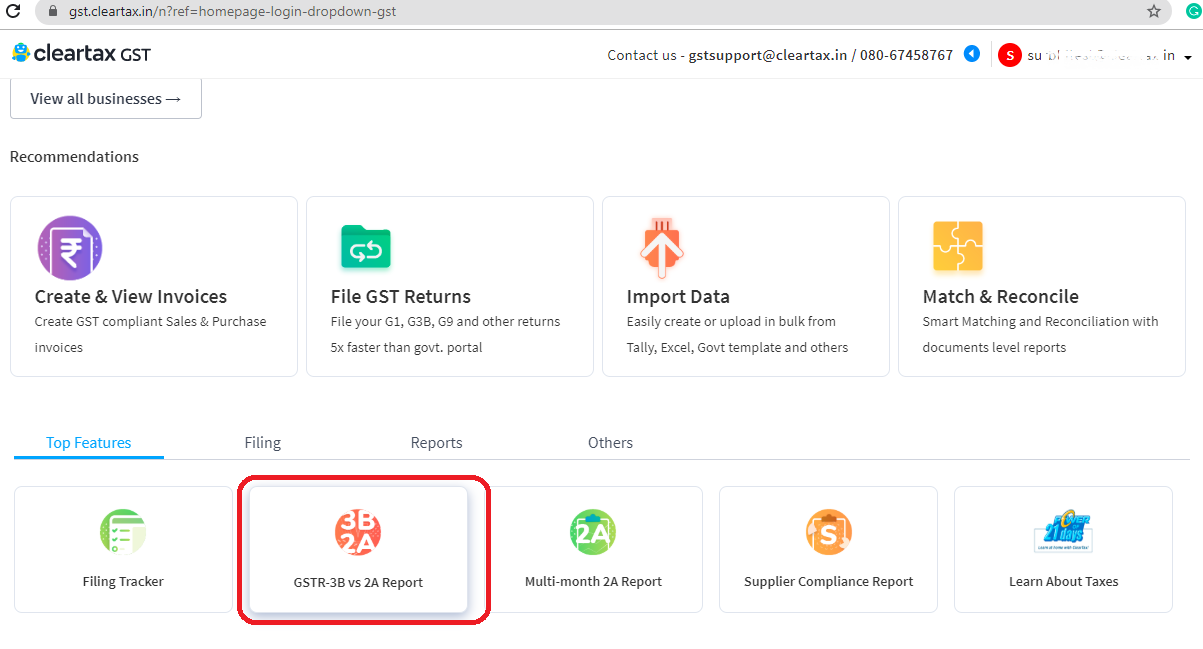The height and width of the screenshot is (649, 1203).
Task: Select the Filing Tracker checklist icon
Action: click(x=122, y=532)
